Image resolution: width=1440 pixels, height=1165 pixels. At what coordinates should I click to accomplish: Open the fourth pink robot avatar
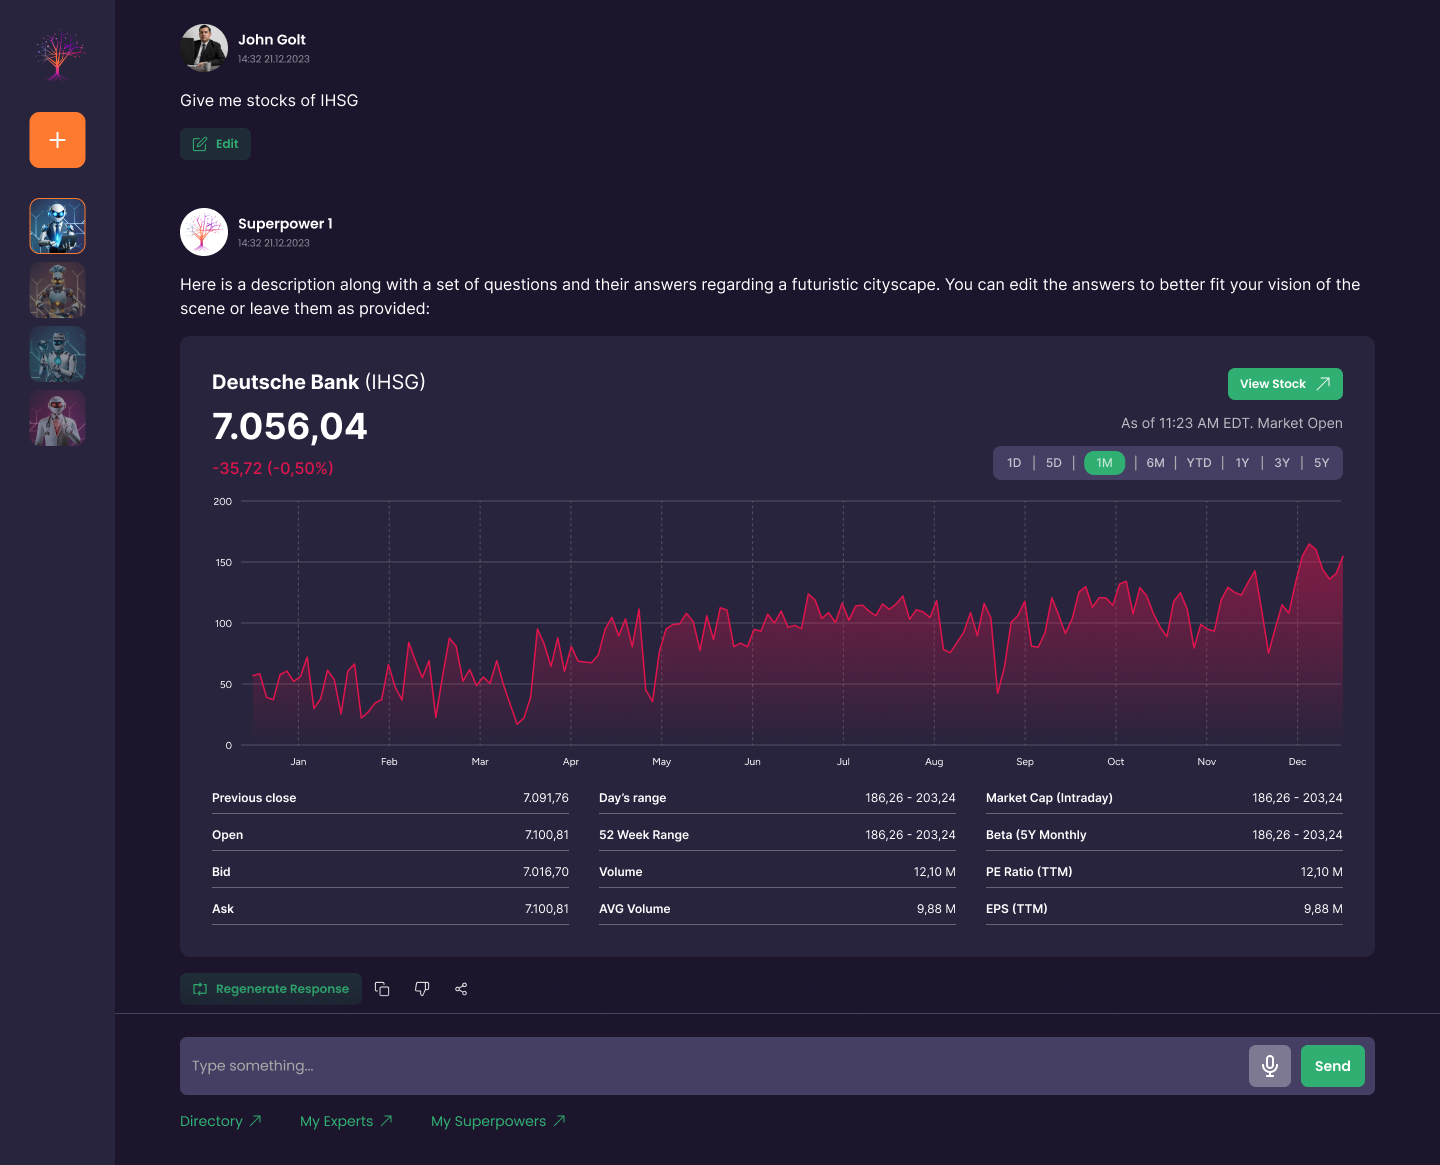(x=57, y=418)
